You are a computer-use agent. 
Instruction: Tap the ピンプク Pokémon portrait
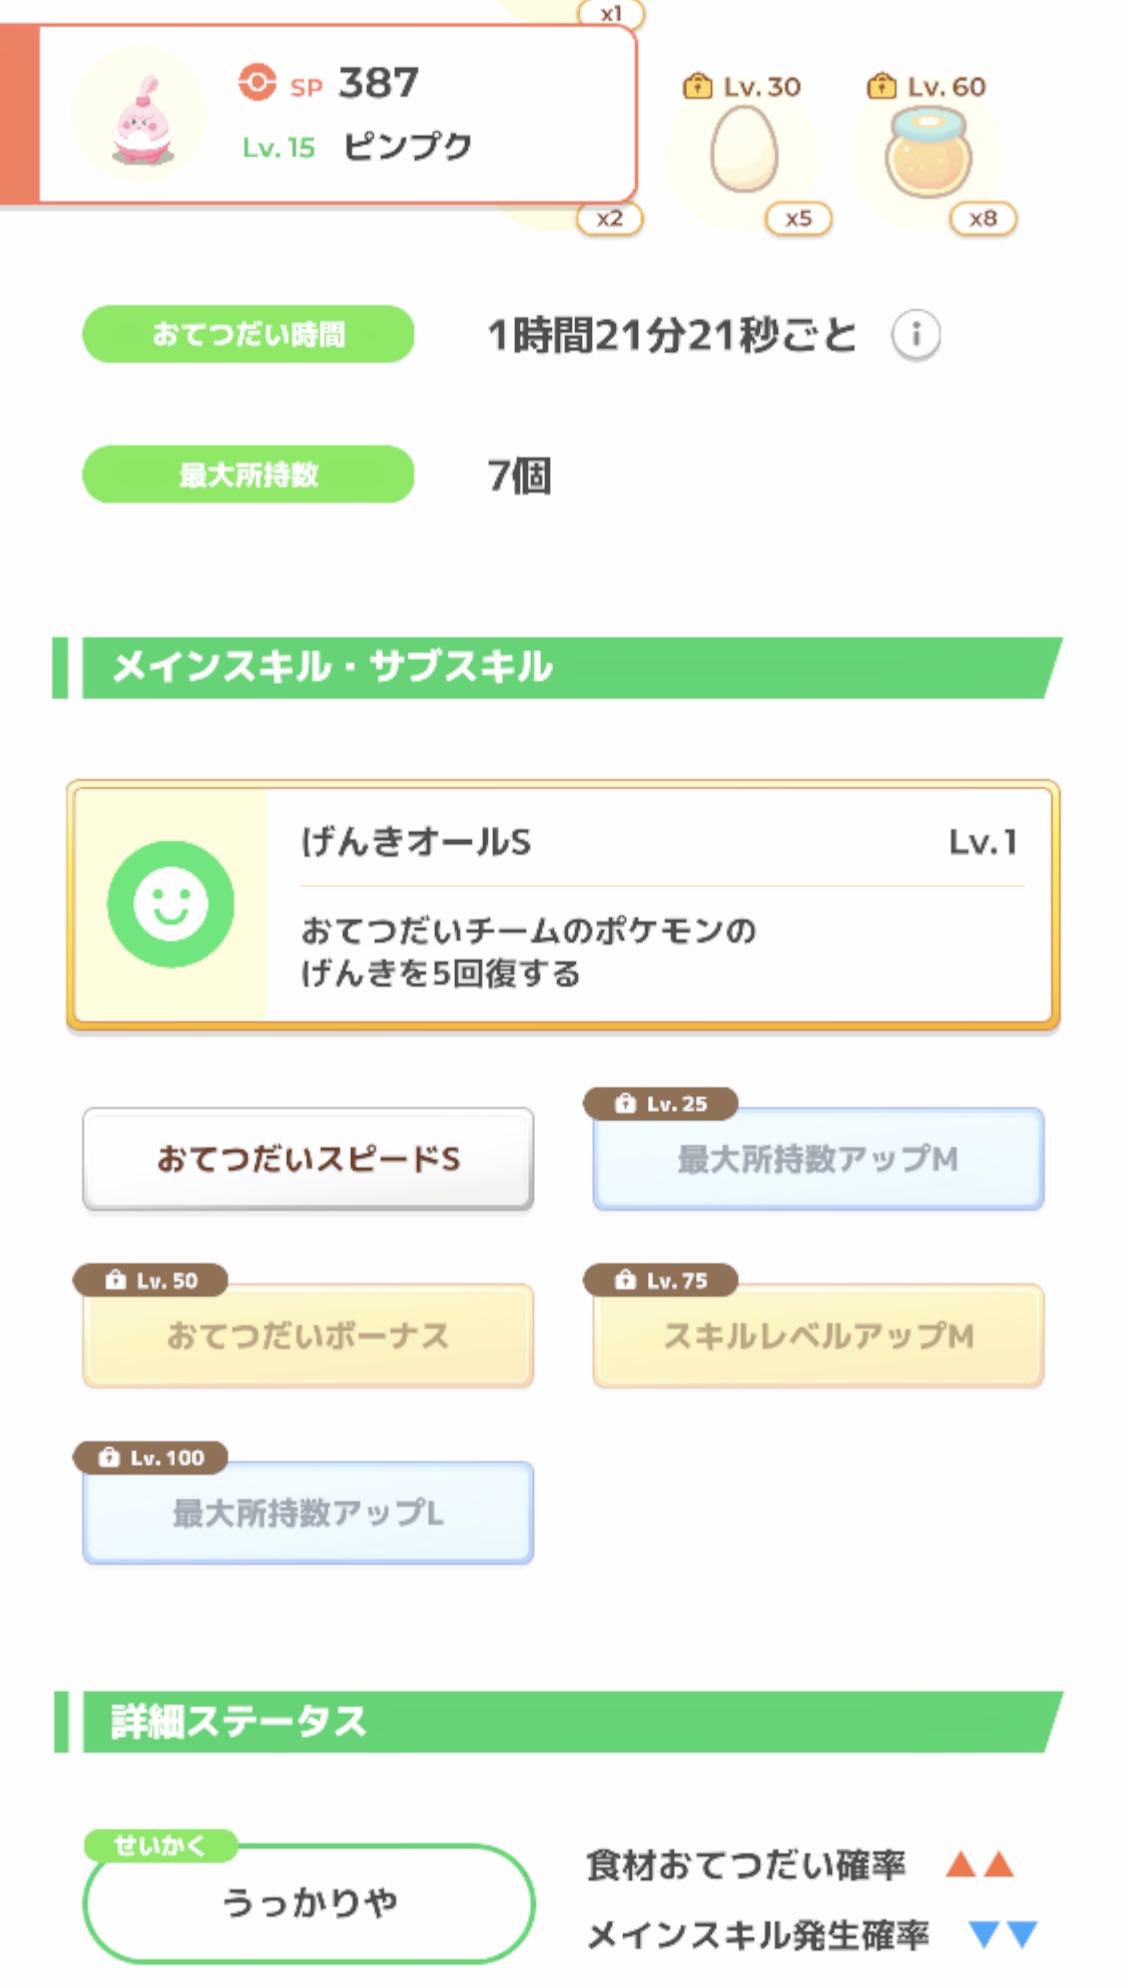[140, 115]
